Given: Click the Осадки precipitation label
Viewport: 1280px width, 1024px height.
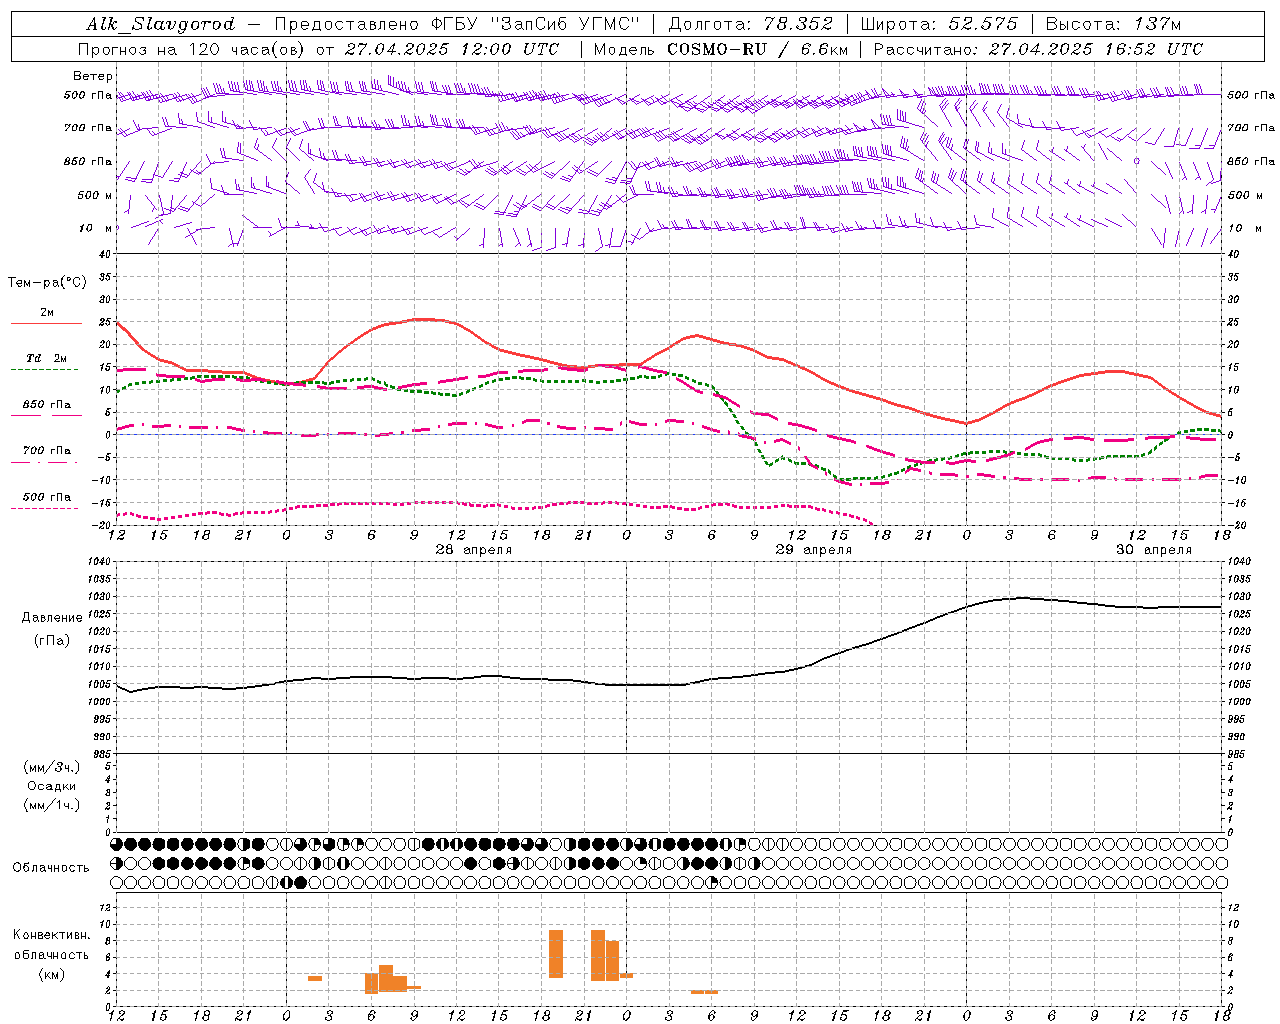Looking at the screenshot, I should 52,786.
